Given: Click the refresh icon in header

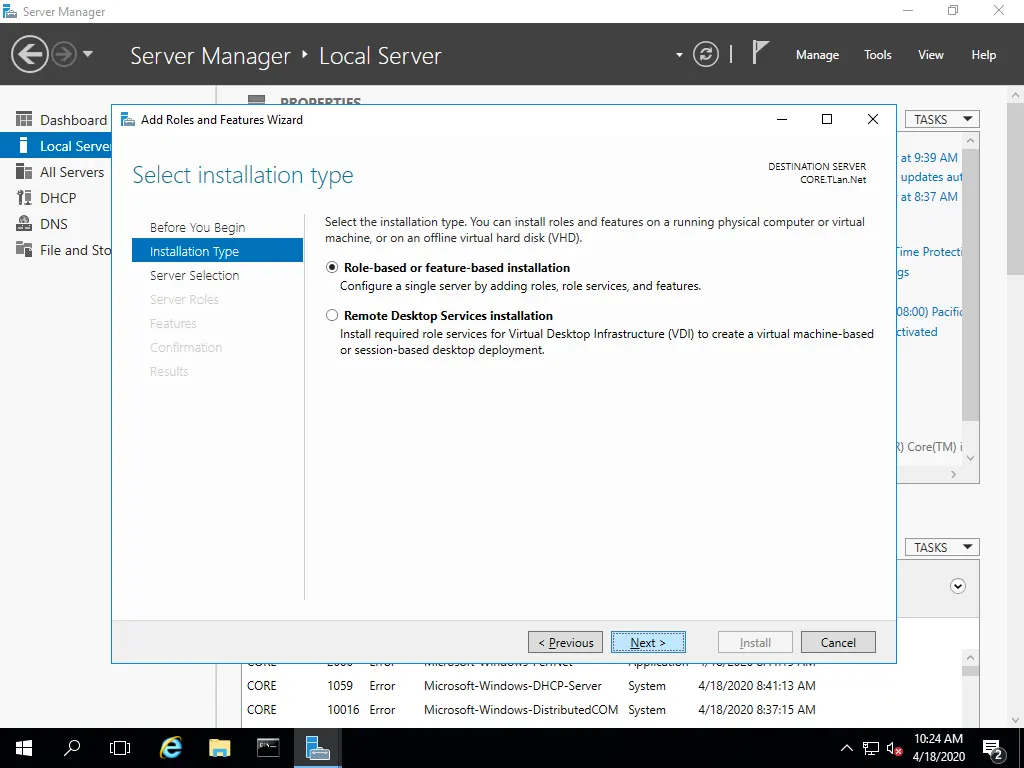Looking at the screenshot, I should pos(706,54).
